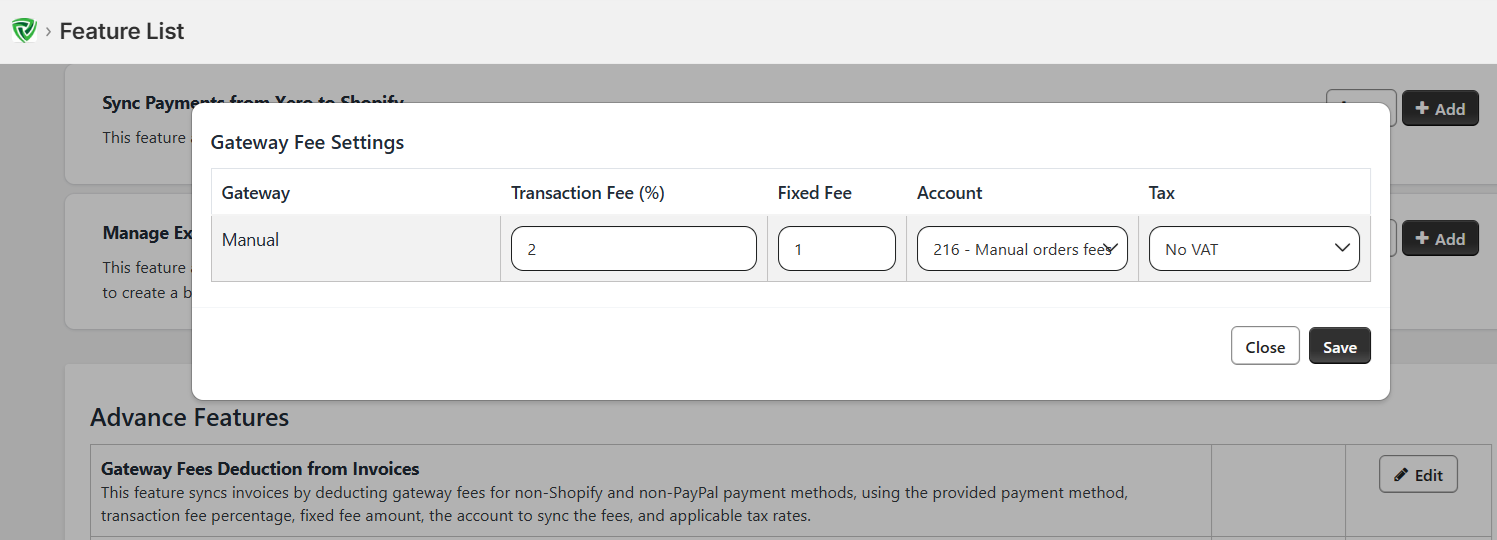Focus the Transaction Fee (%) input field
The height and width of the screenshot is (540, 1497).
coord(633,249)
